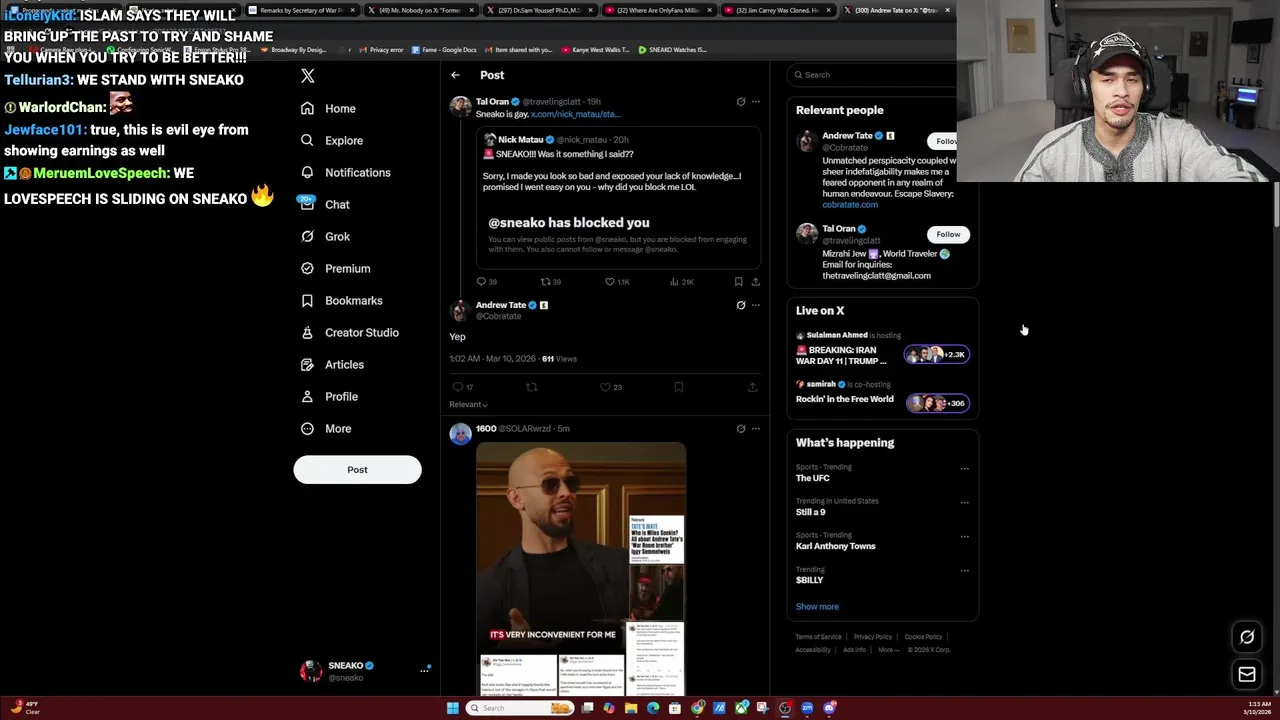Open the Zoom taskbar icon
Viewport: 1280px width, 720px height.
[807, 708]
